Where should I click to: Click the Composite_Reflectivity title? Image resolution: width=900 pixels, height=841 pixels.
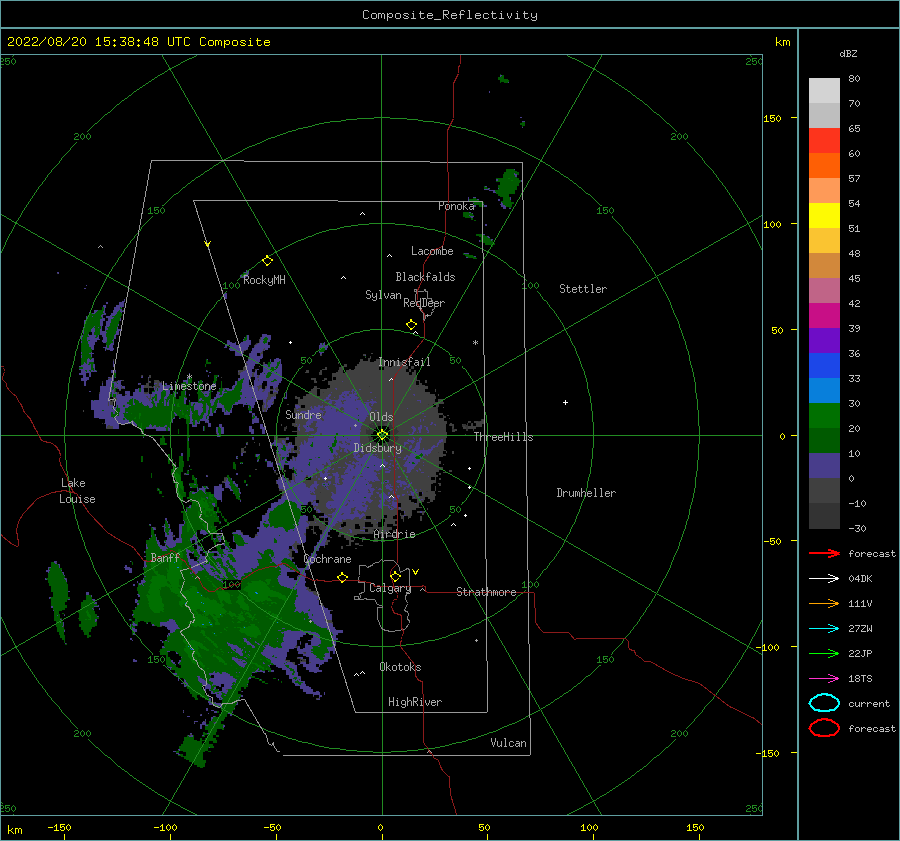(x=450, y=15)
